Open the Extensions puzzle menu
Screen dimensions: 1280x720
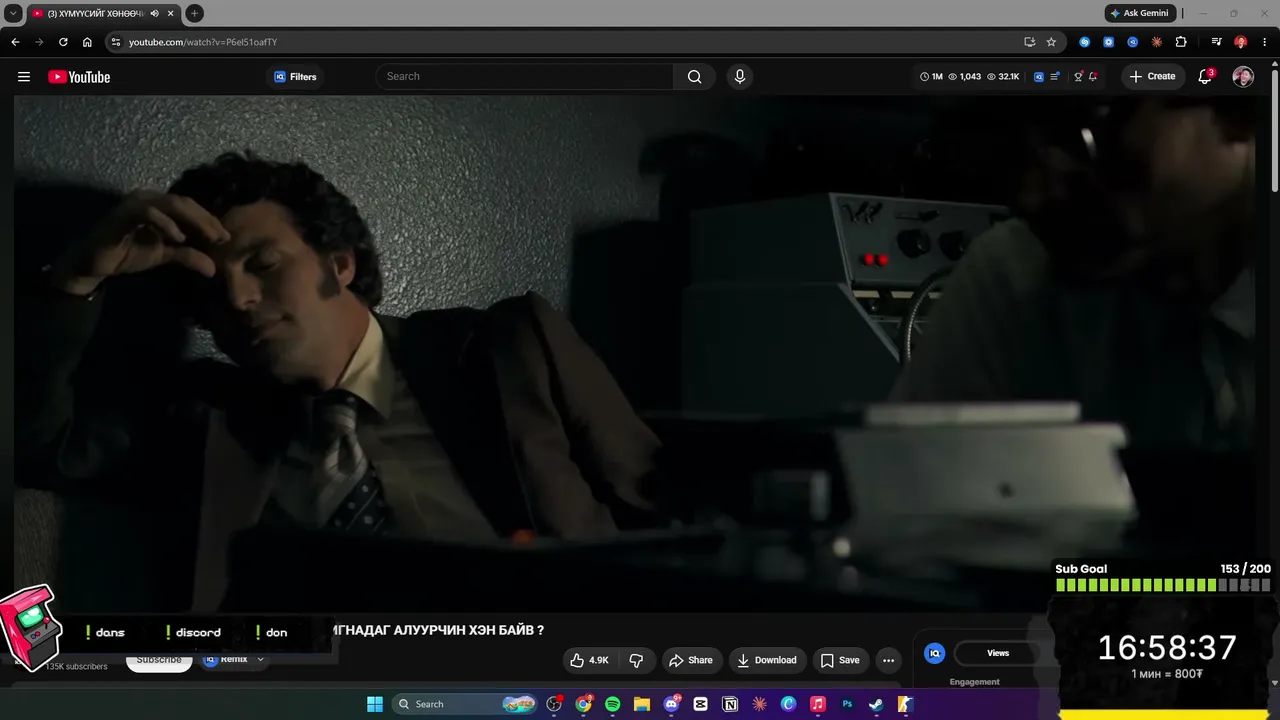pos(1181,42)
